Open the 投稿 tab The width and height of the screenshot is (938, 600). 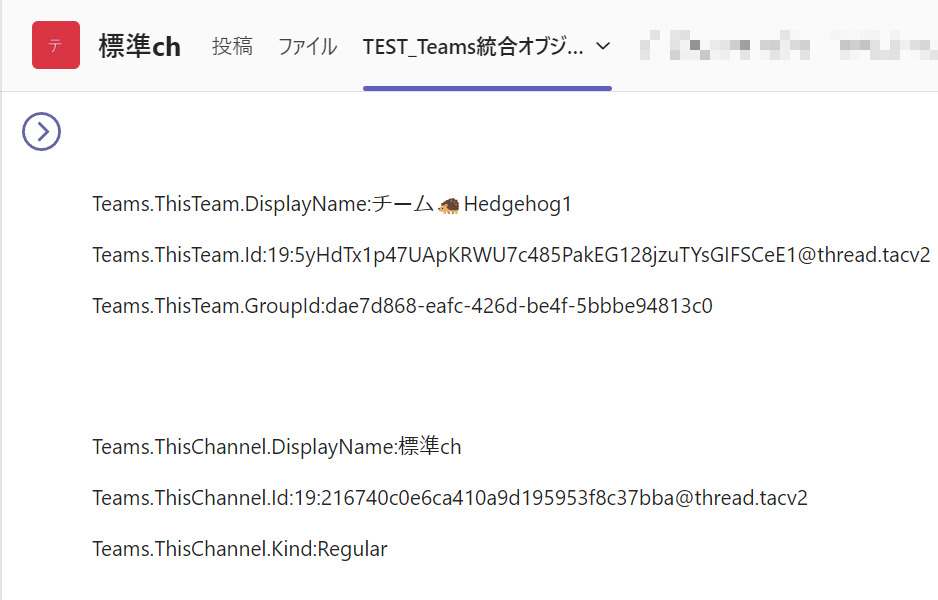coord(232,47)
